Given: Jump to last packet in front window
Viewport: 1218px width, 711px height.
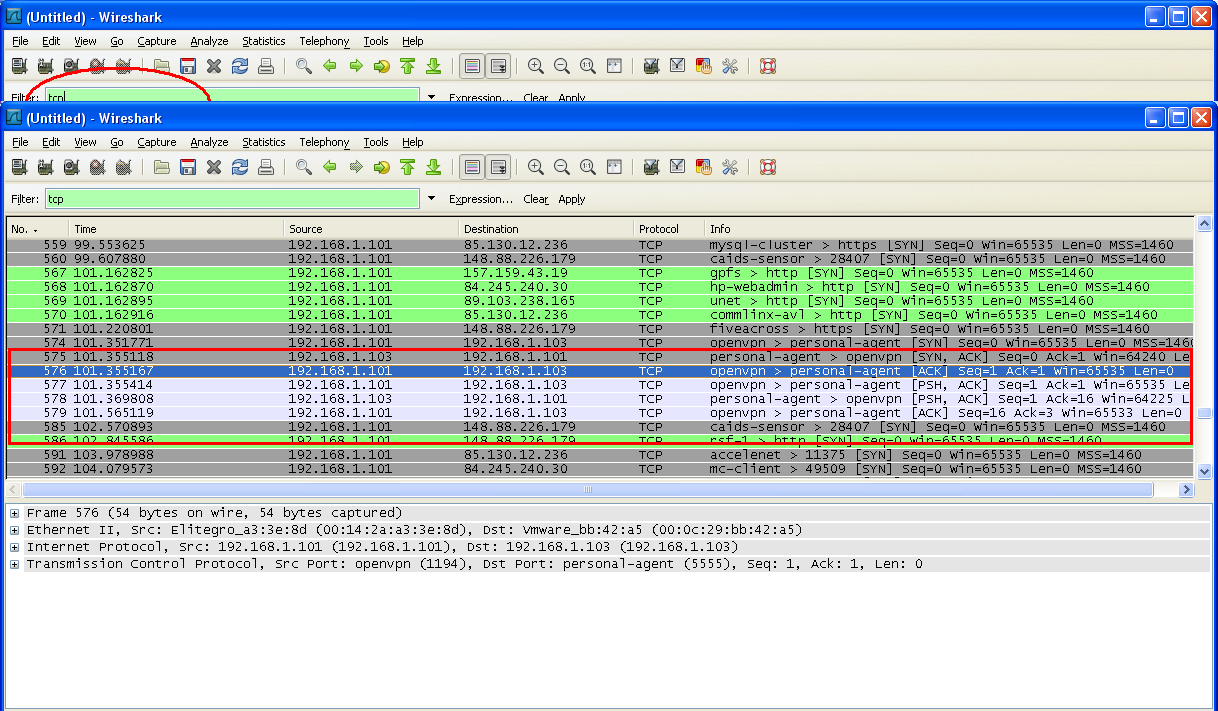Looking at the screenshot, I should pos(433,167).
